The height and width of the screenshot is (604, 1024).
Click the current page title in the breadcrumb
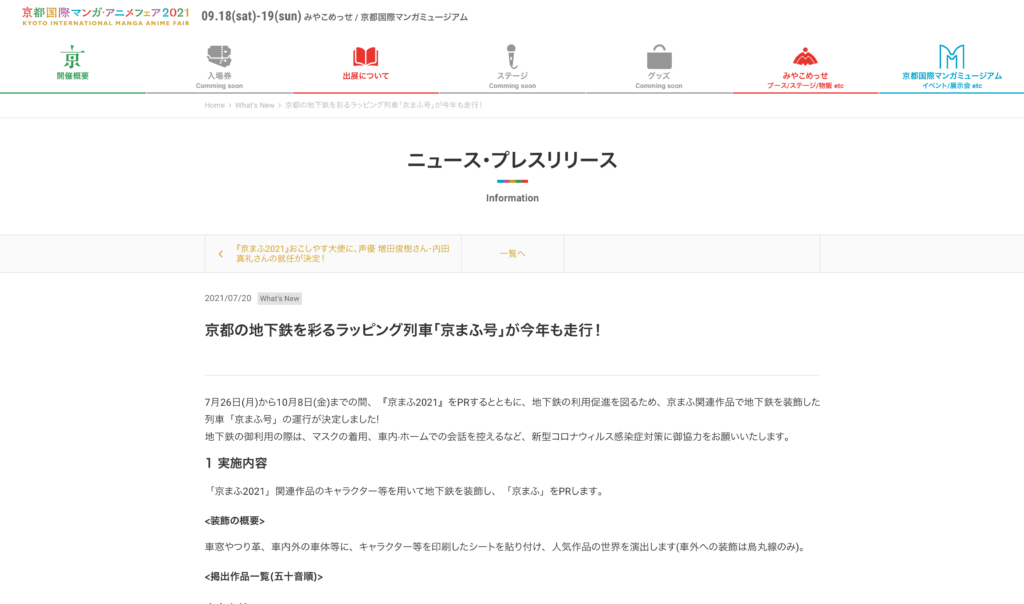click(384, 105)
